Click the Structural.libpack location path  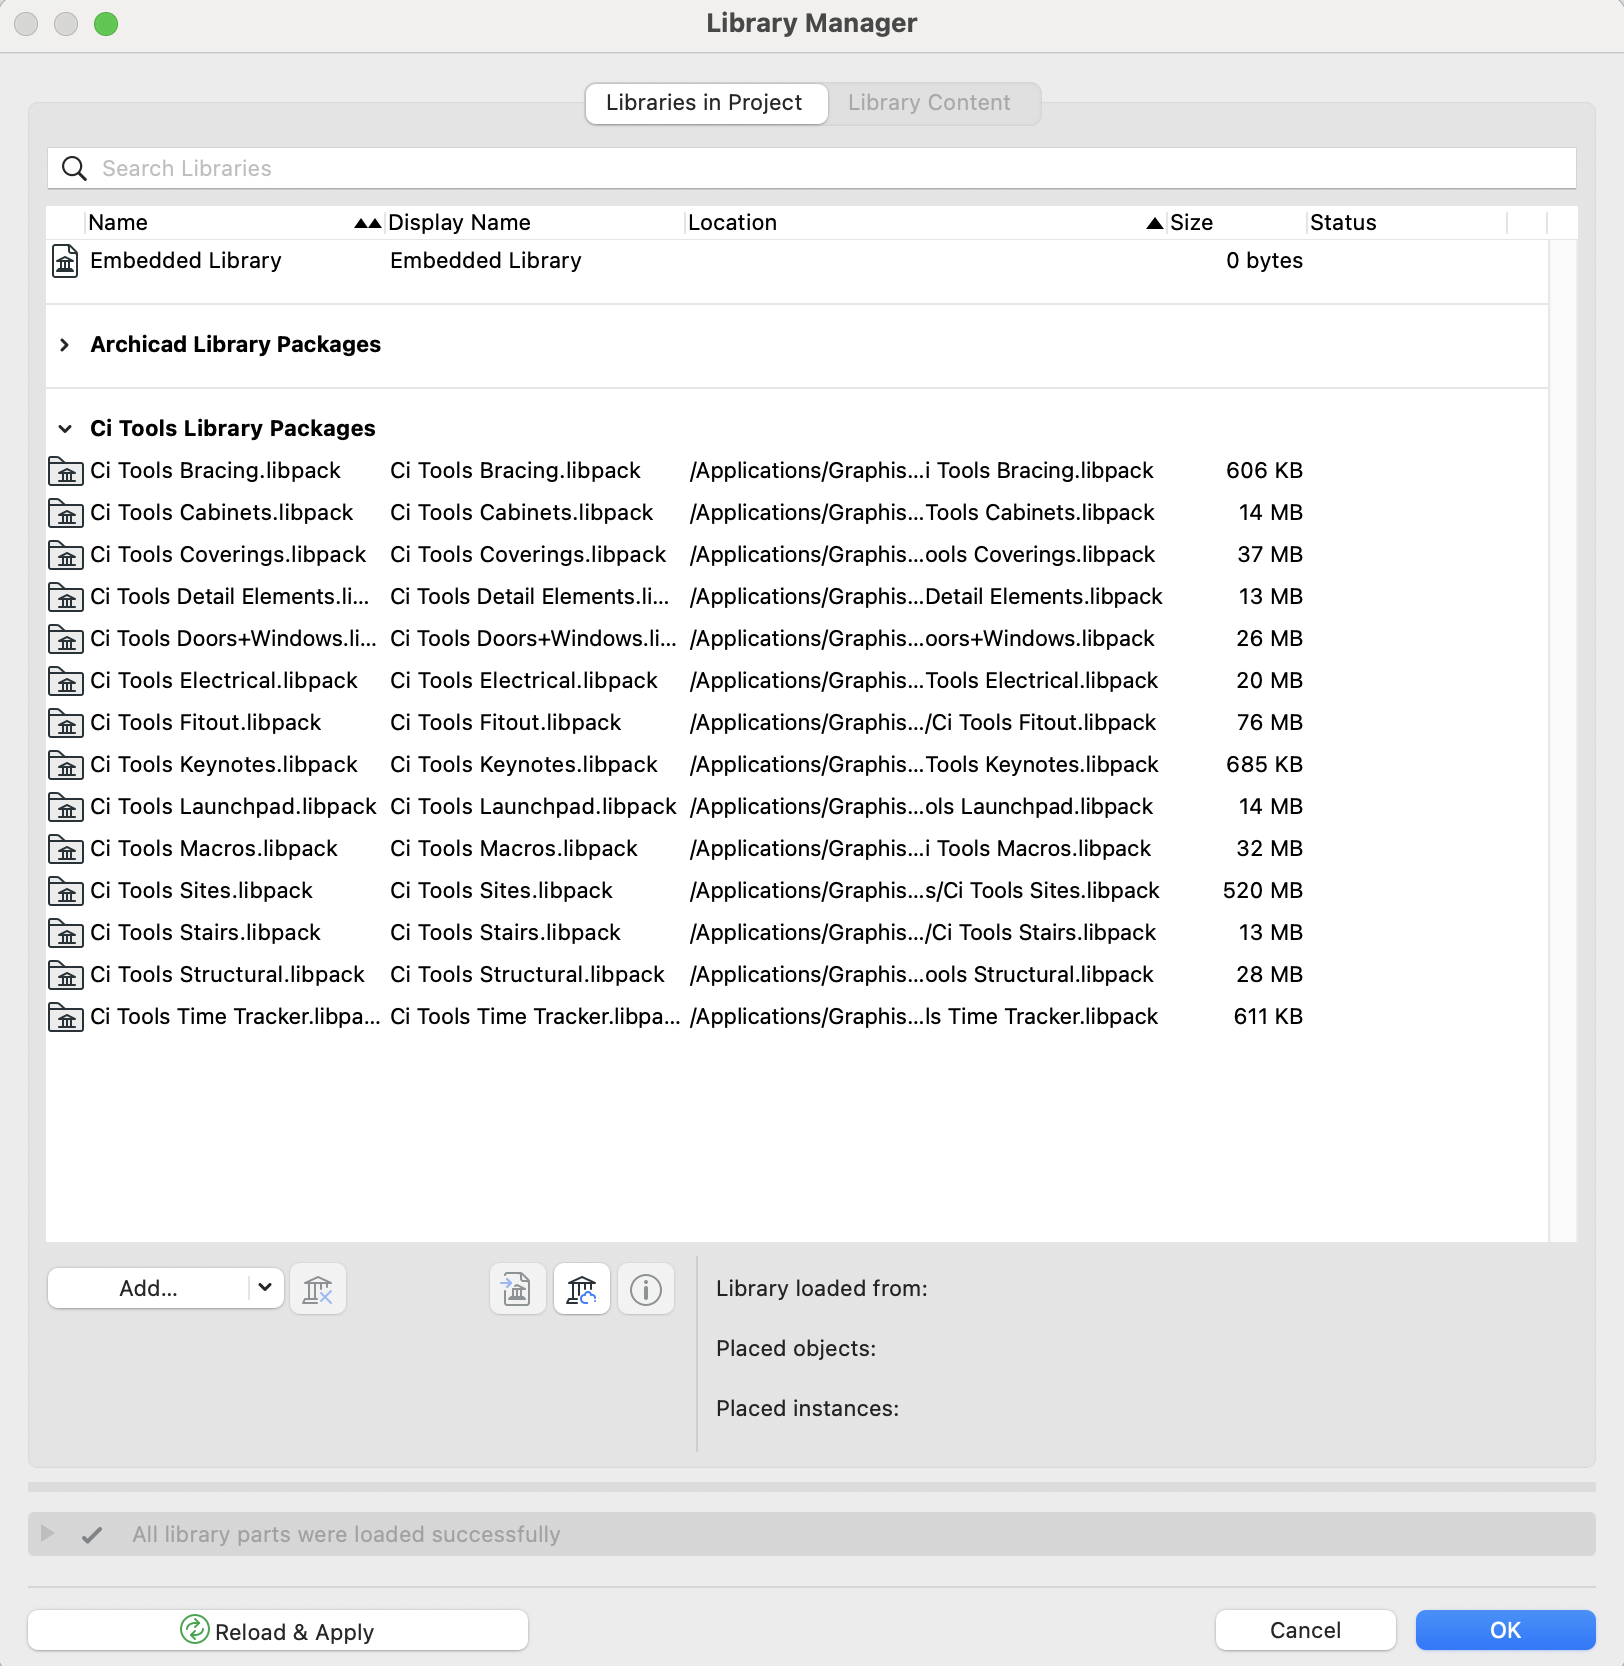[x=922, y=975]
